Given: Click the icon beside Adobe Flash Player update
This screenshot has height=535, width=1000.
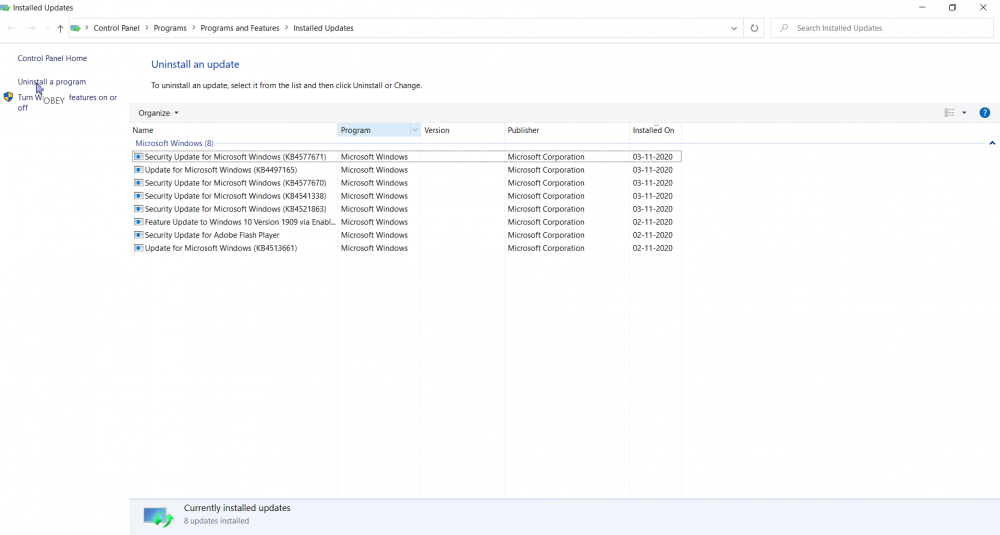Looking at the screenshot, I should point(138,235).
